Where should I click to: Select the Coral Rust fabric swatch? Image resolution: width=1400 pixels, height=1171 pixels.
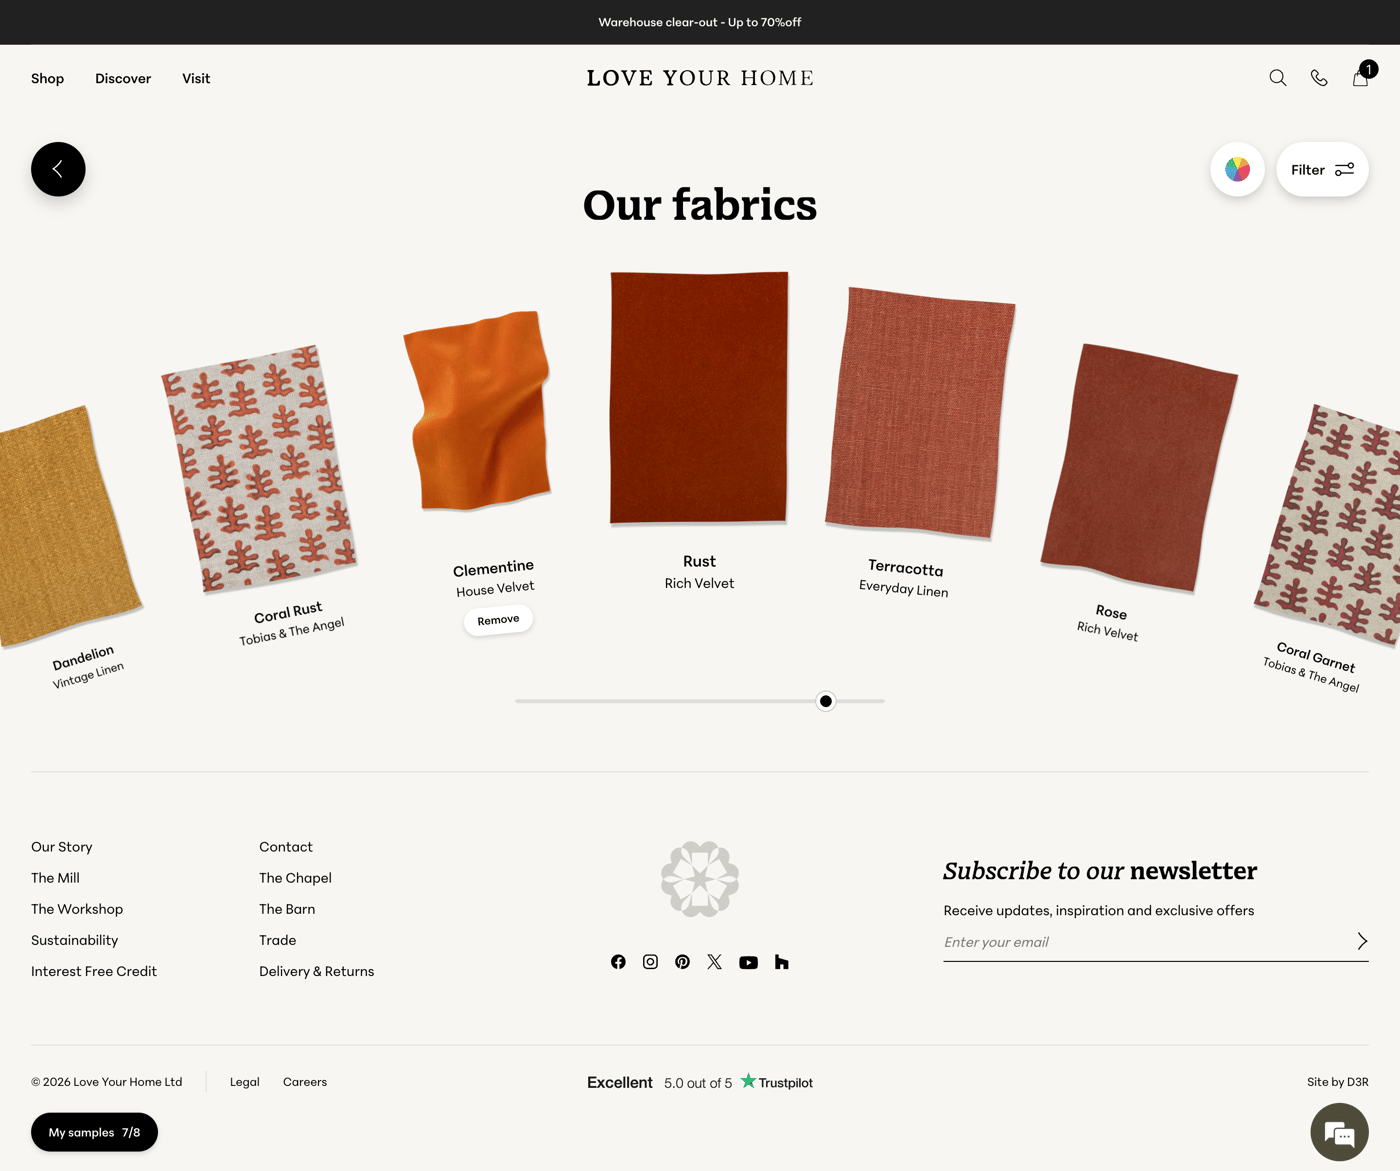[x=259, y=469]
